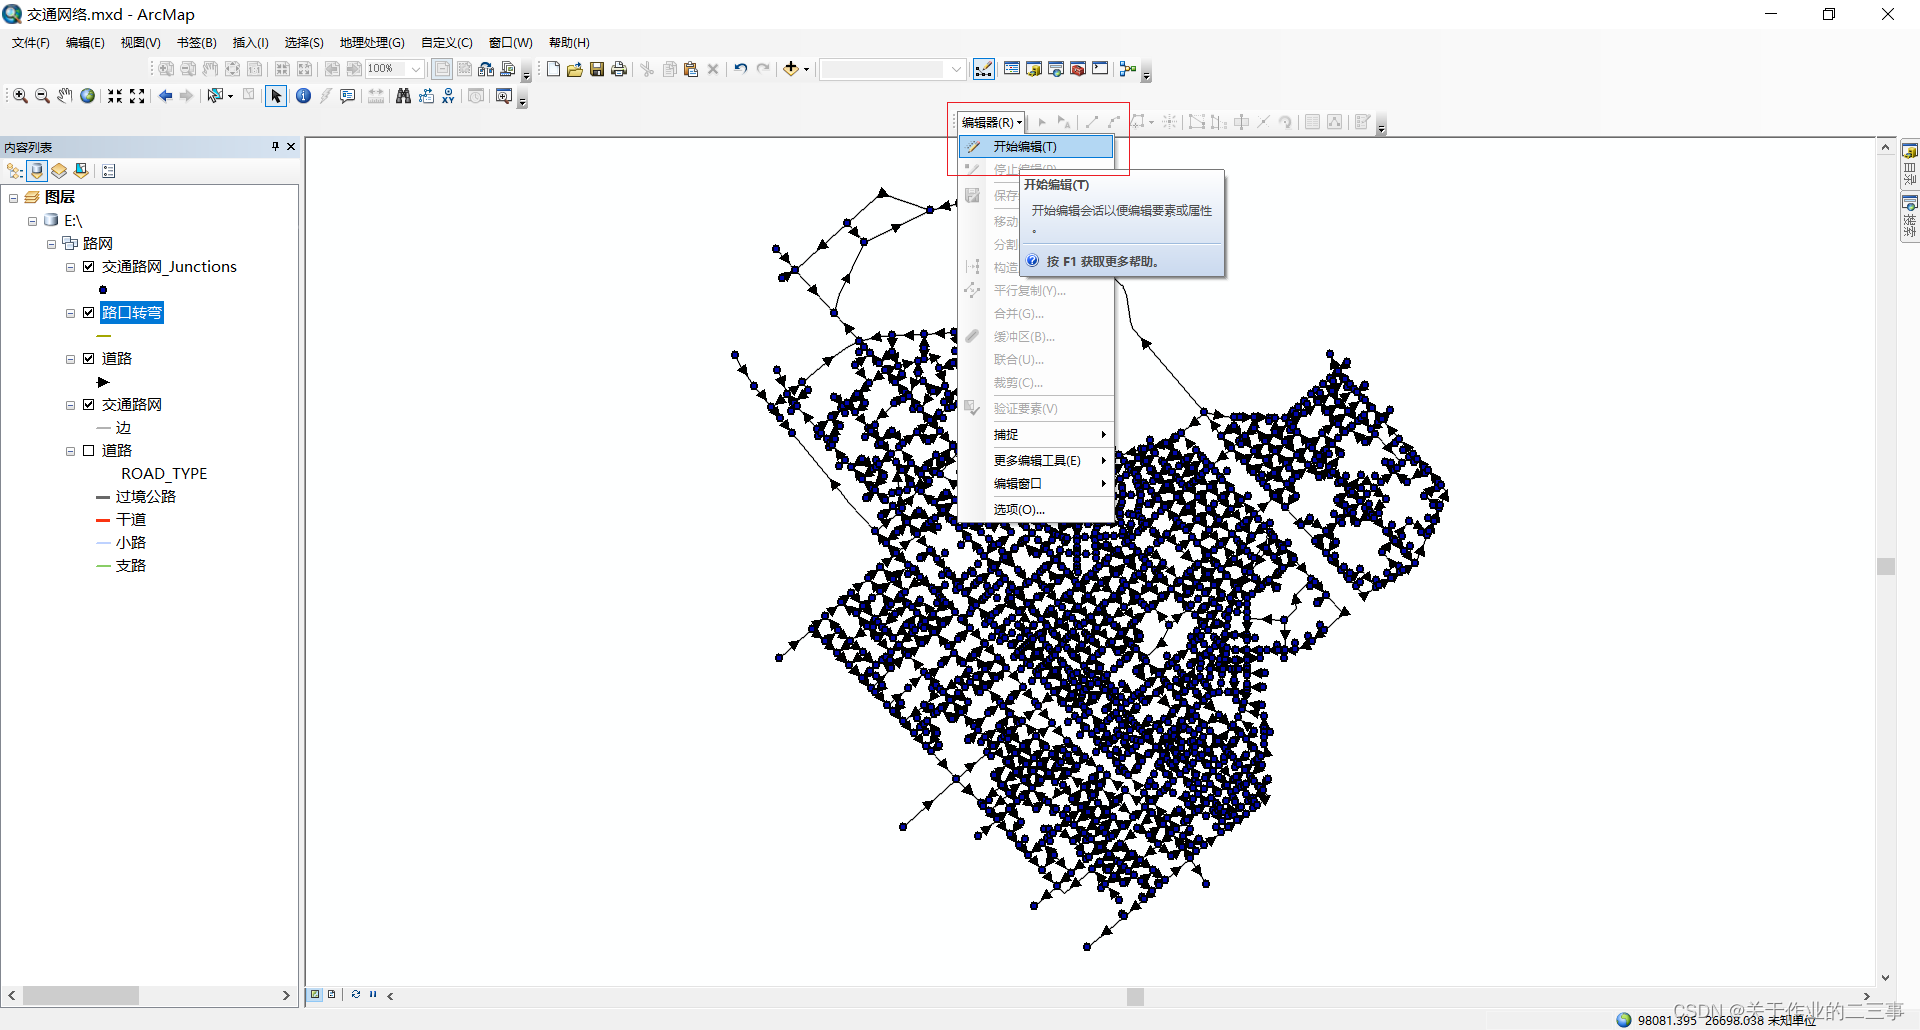List layers by drawing order

(15, 171)
